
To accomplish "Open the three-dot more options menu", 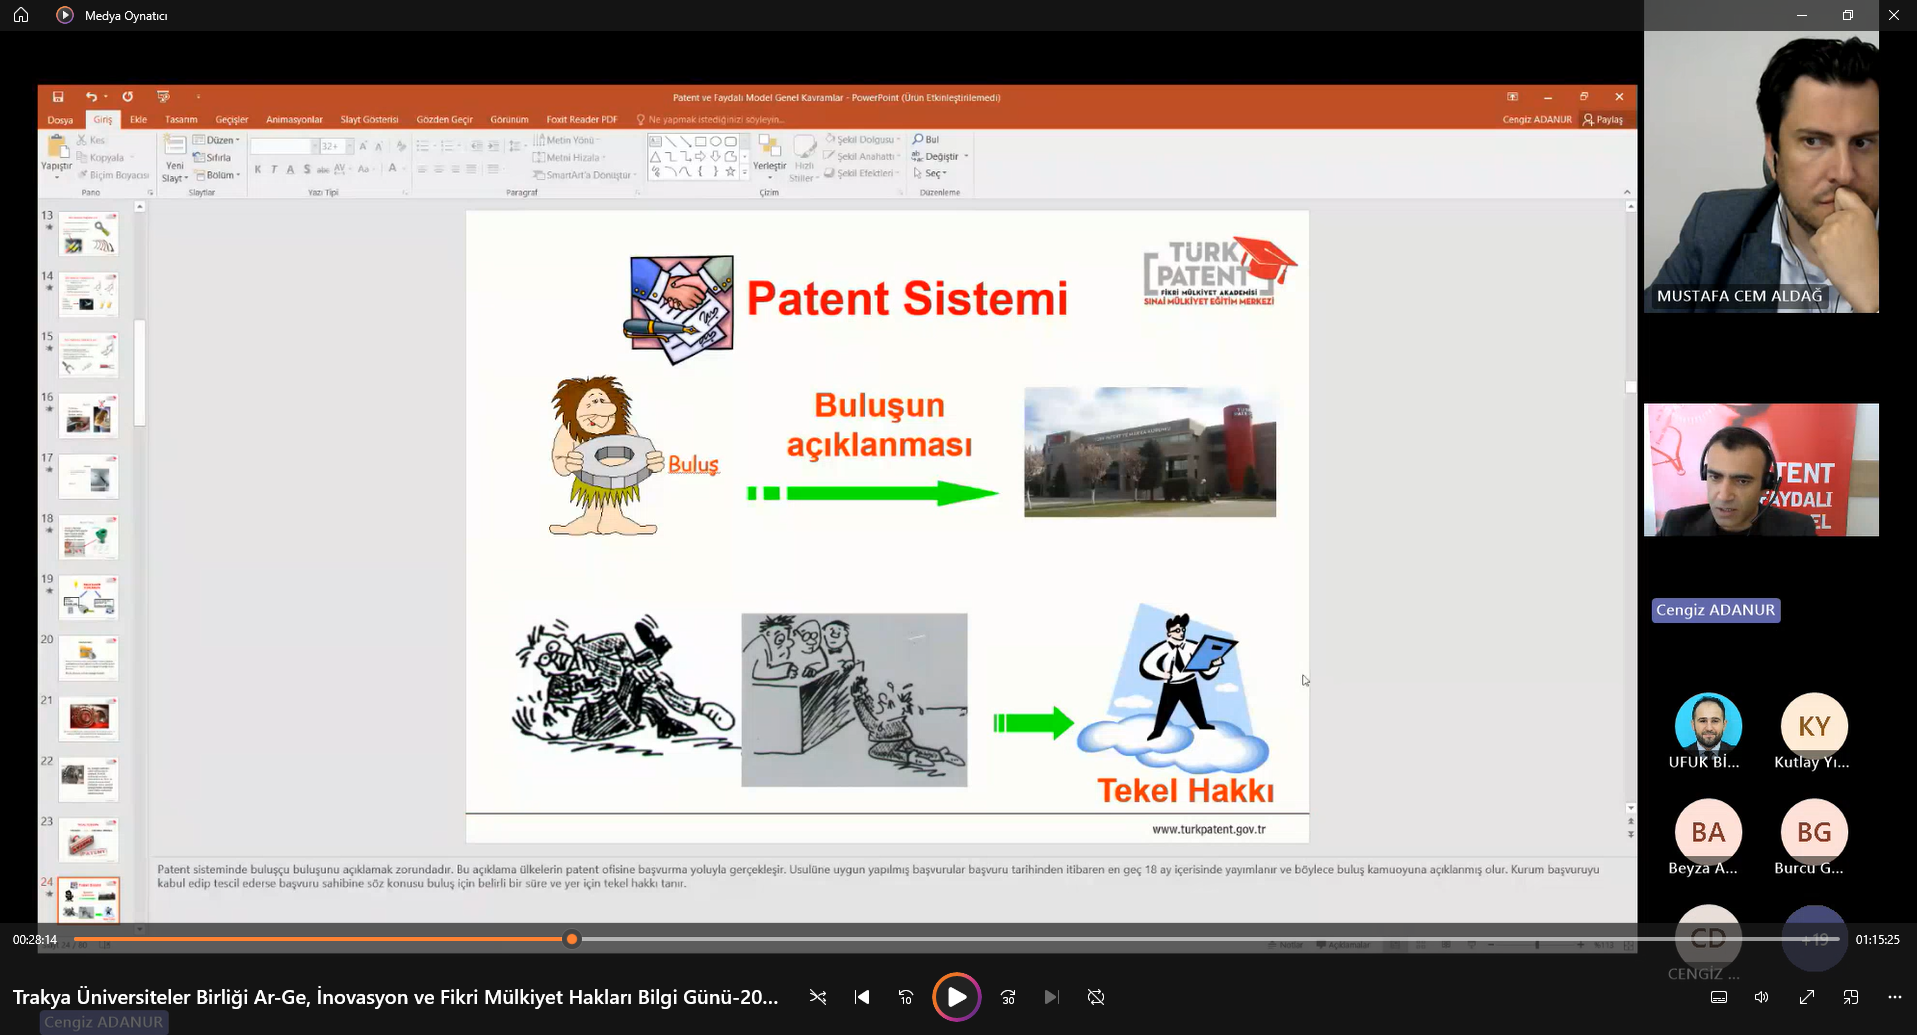I will click(x=1894, y=997).
